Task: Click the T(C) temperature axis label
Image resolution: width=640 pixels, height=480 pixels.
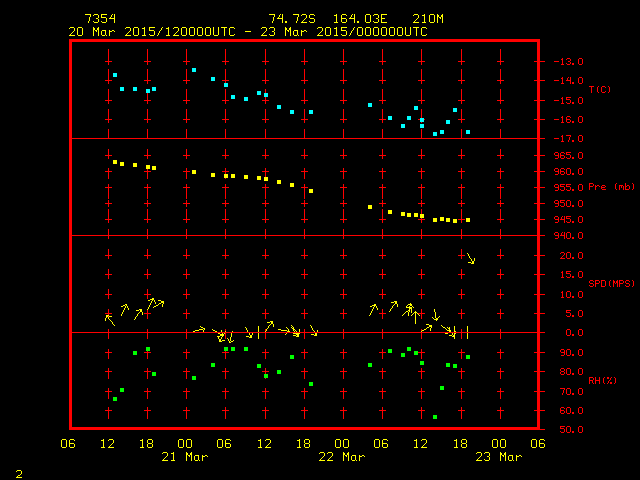Action: [599, 90]
